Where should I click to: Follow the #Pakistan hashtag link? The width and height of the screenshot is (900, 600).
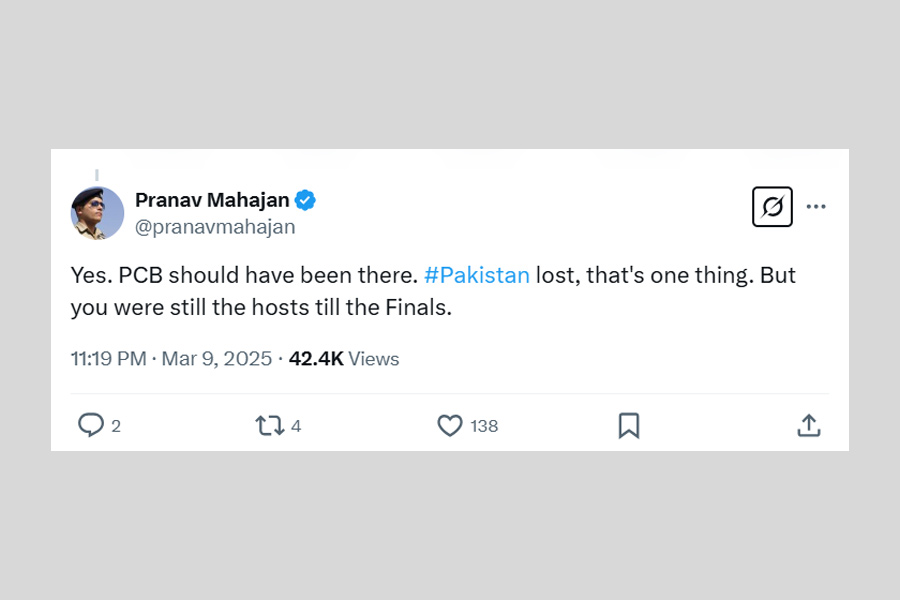tap(476, 275)
